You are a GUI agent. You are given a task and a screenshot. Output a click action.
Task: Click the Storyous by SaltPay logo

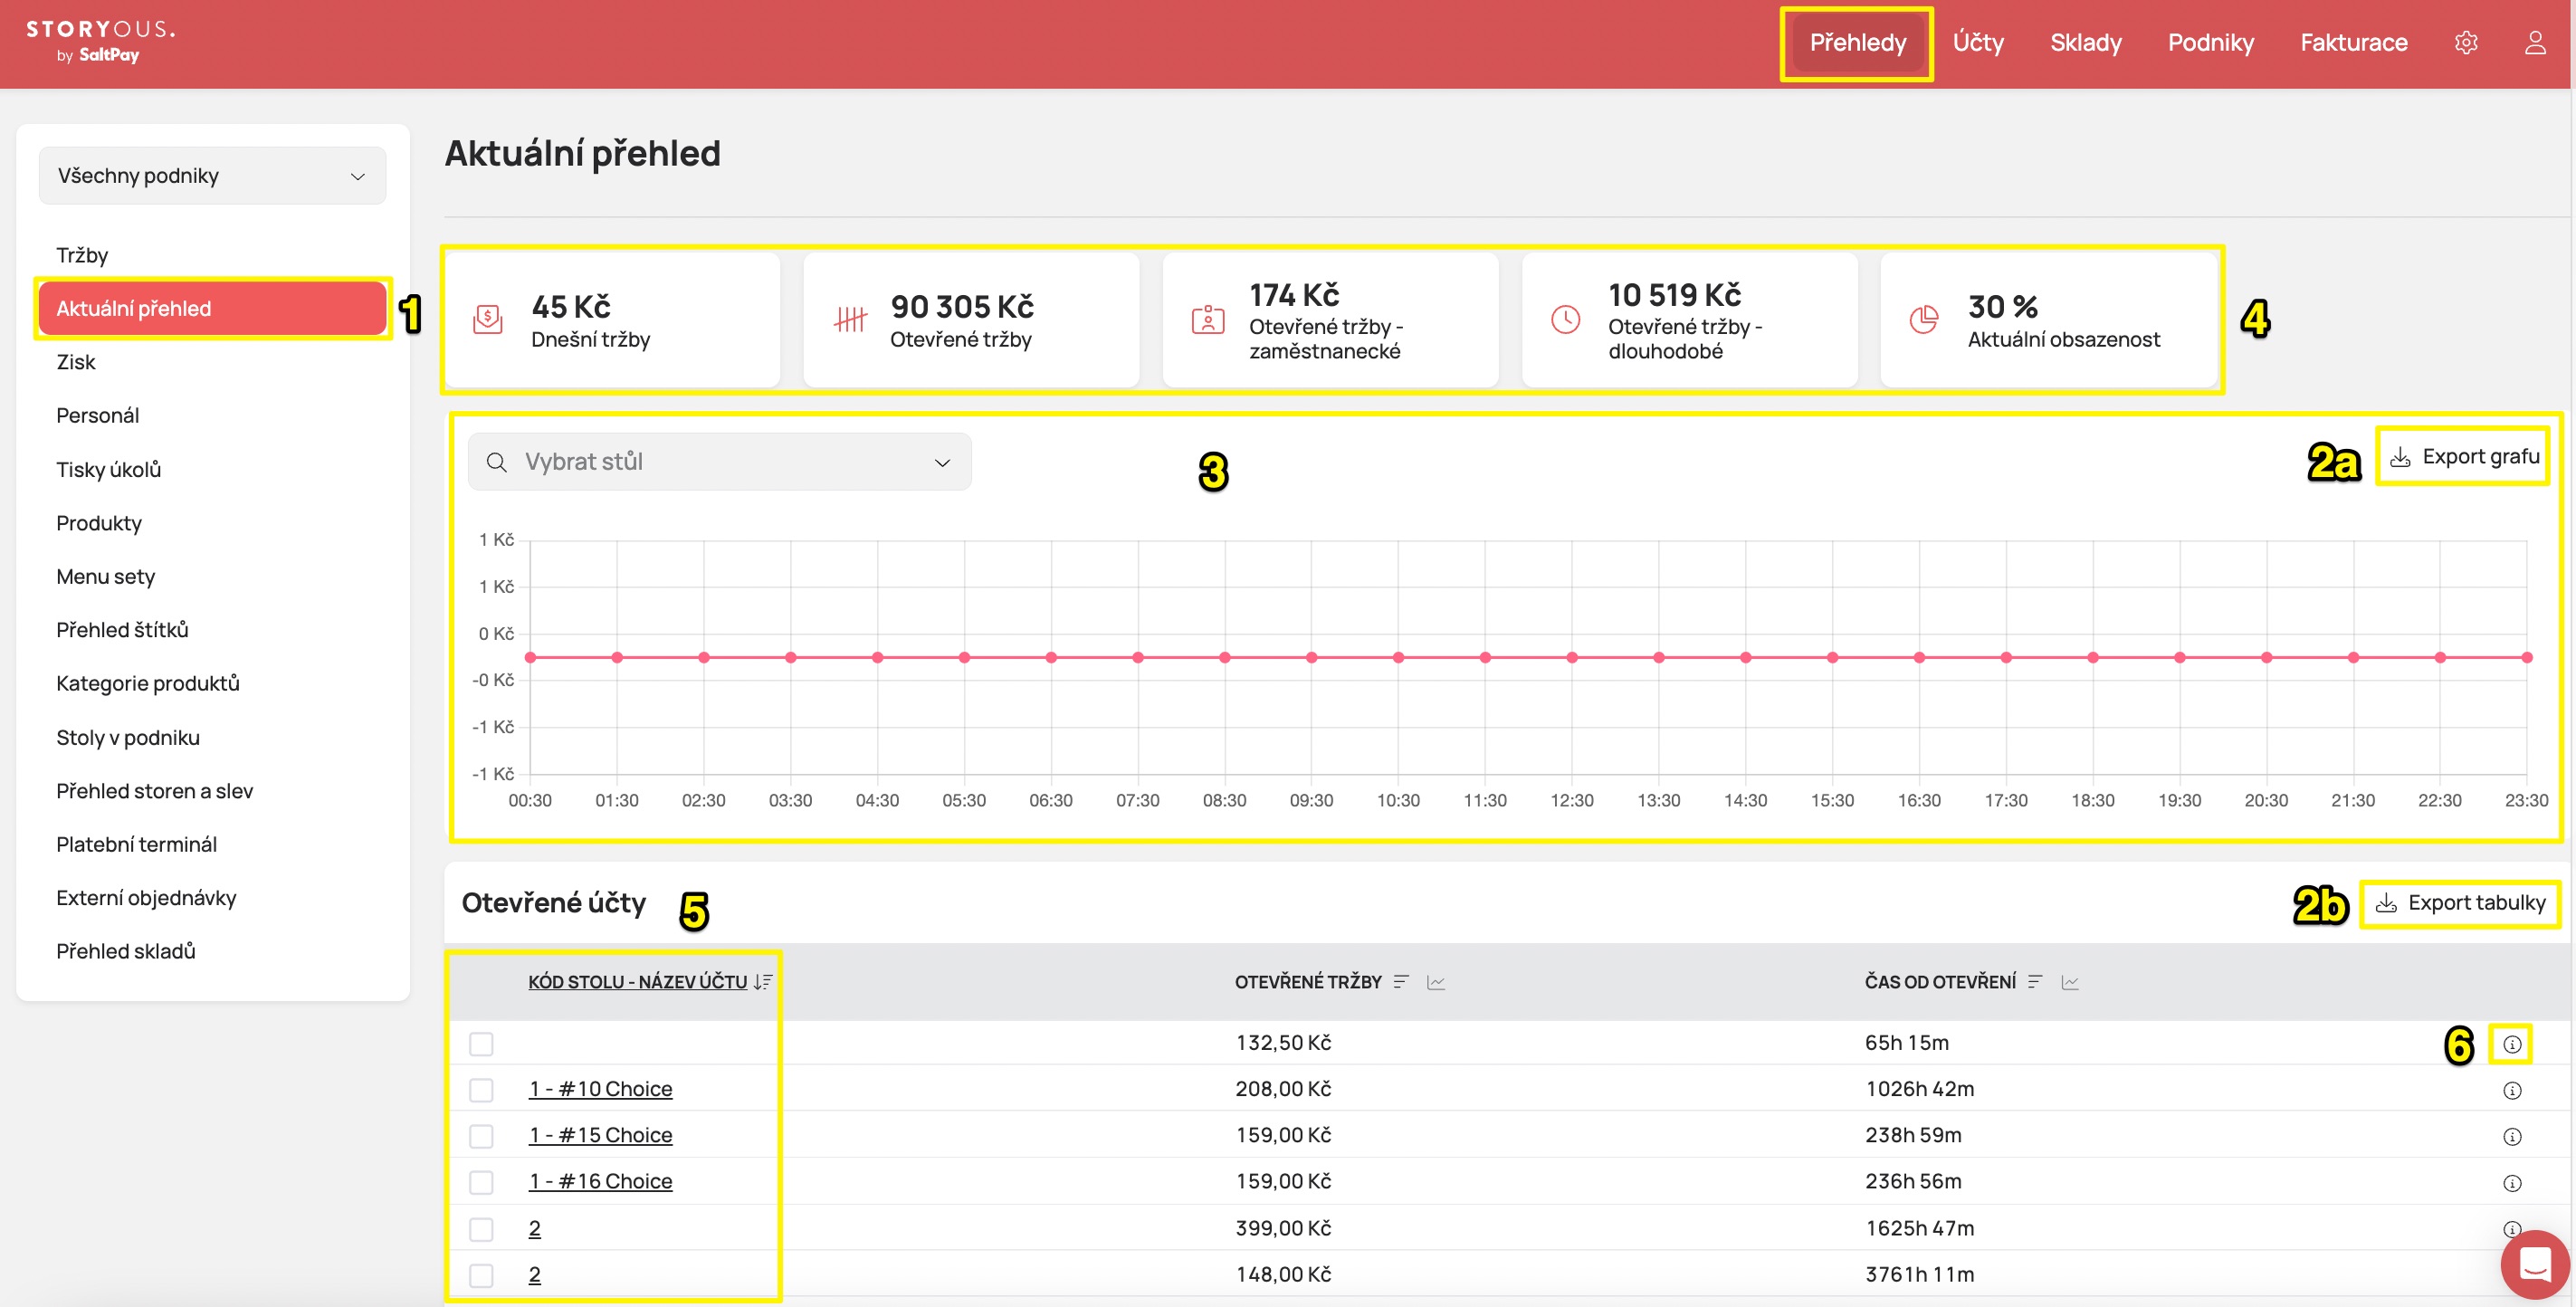click(x=100, y=41)
